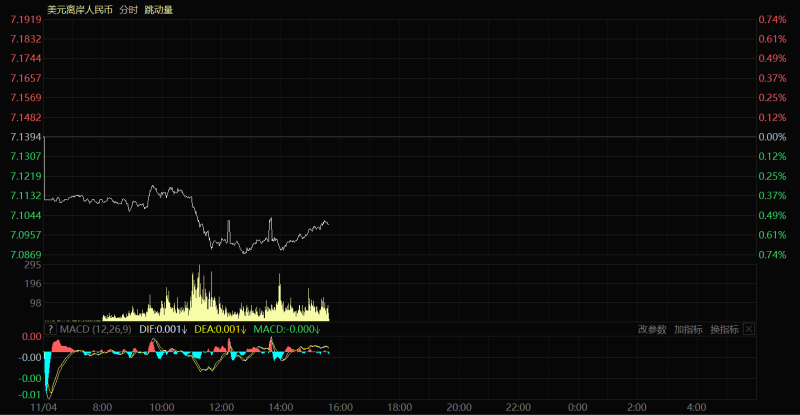
Task: Click the -0.01 MACD axis label
Action: click(30, 395)
